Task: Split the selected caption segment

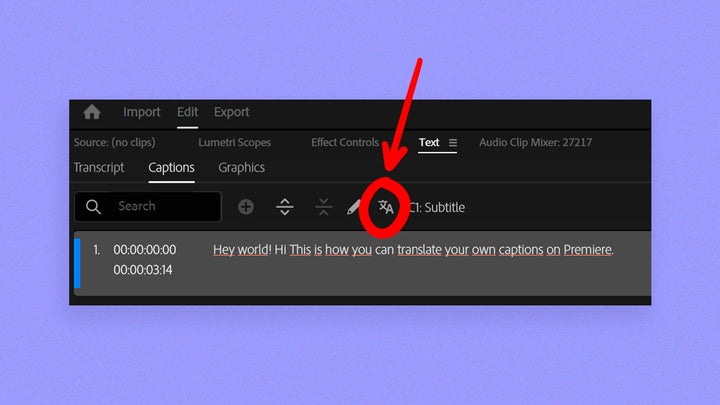Action: point(285,207)
